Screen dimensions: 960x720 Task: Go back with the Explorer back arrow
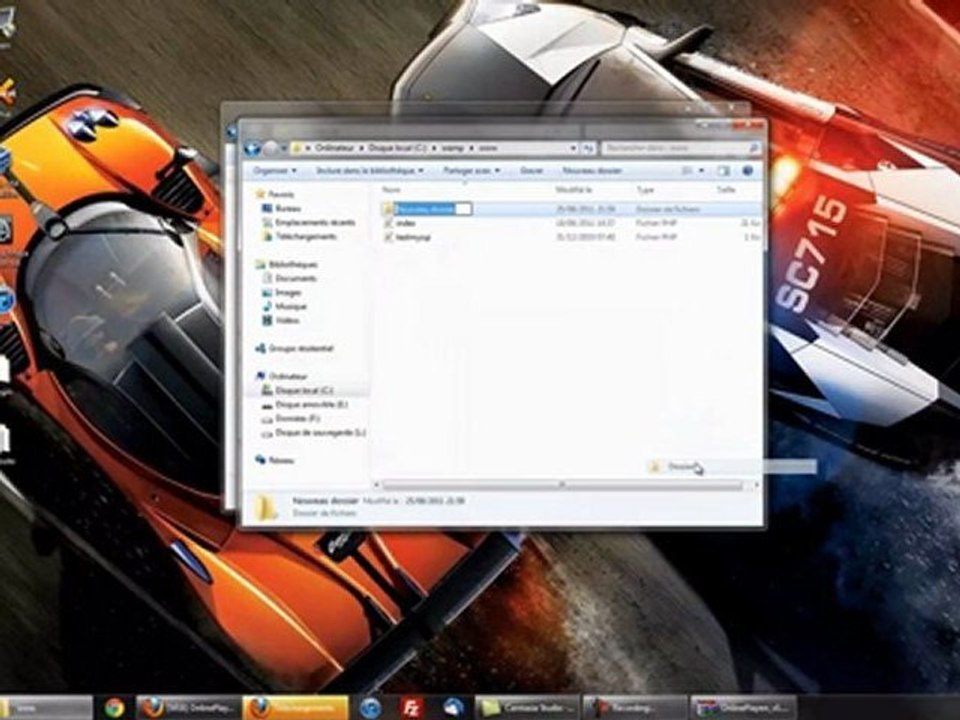click(253, 148)
